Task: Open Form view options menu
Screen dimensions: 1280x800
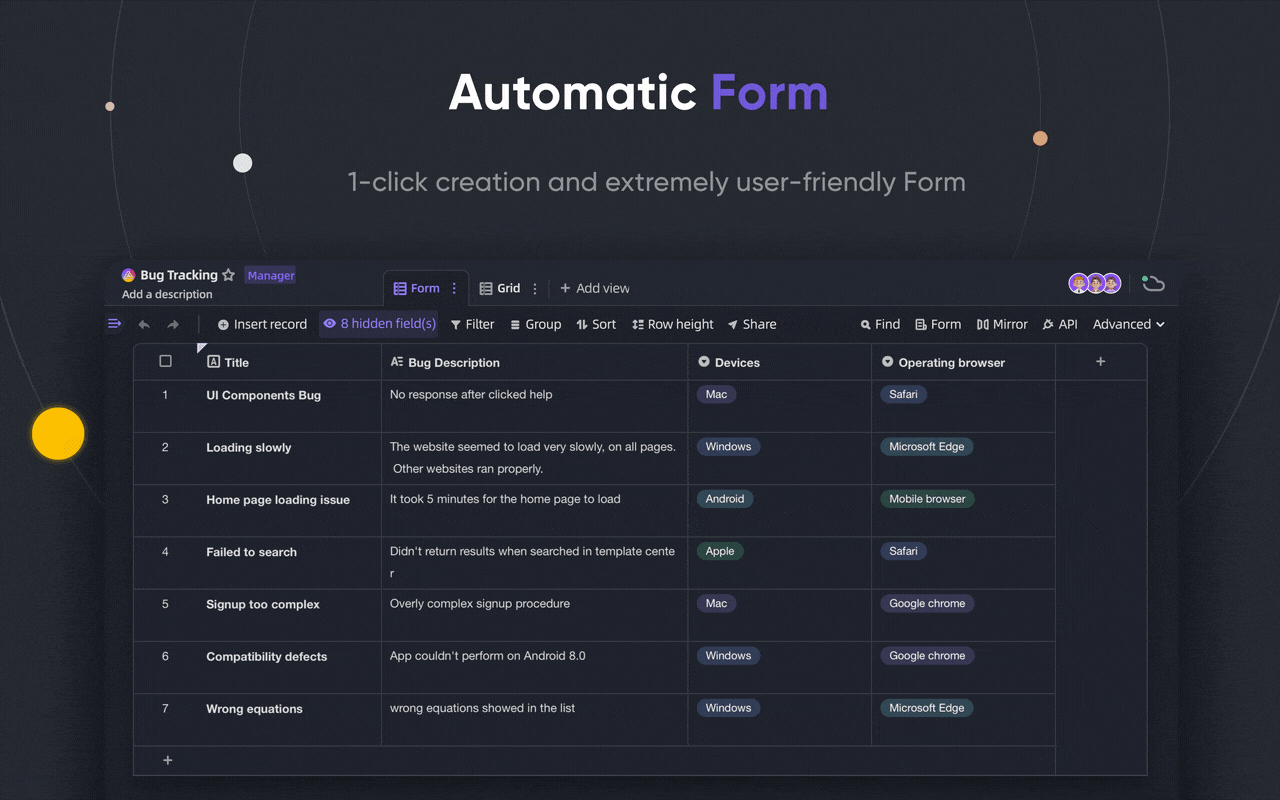Action: pos(454,288)
